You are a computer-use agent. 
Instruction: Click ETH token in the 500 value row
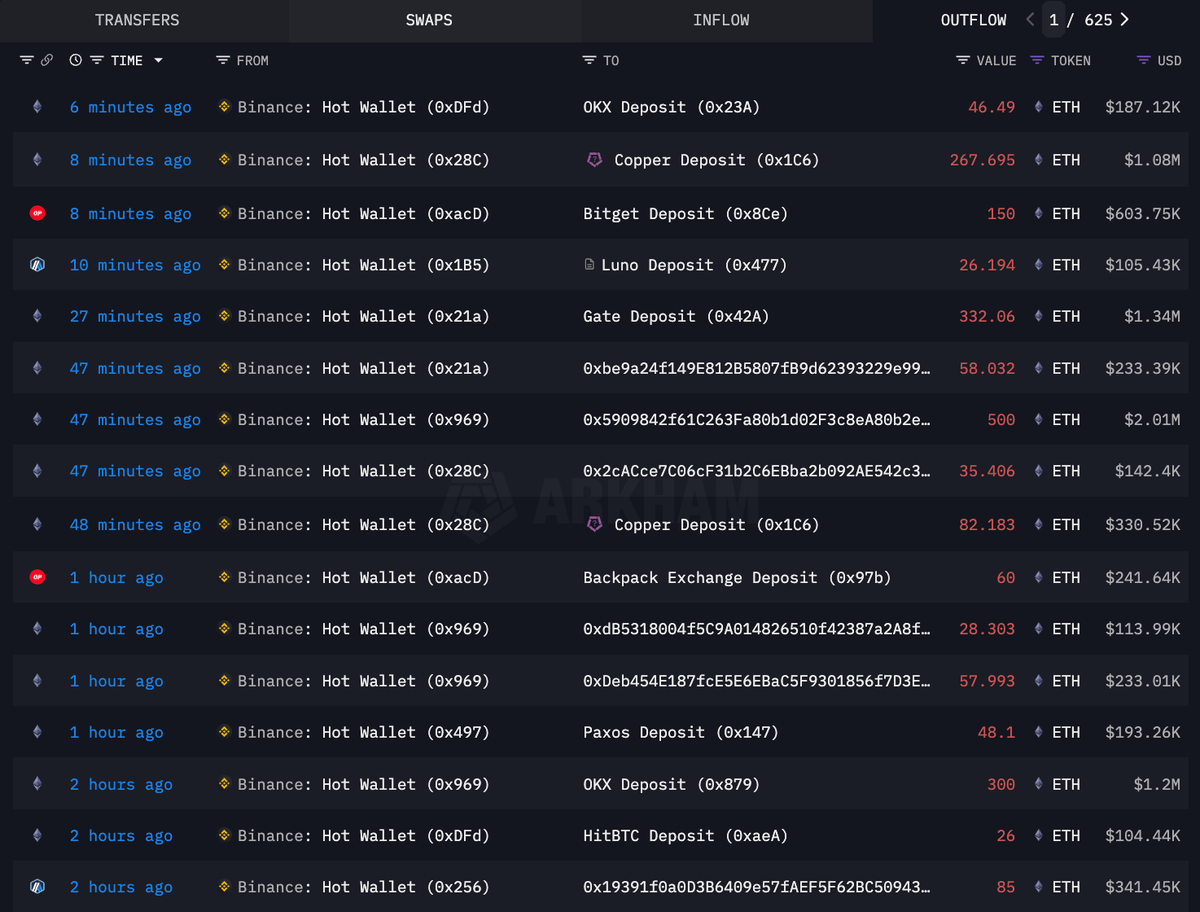(1065, 420)
